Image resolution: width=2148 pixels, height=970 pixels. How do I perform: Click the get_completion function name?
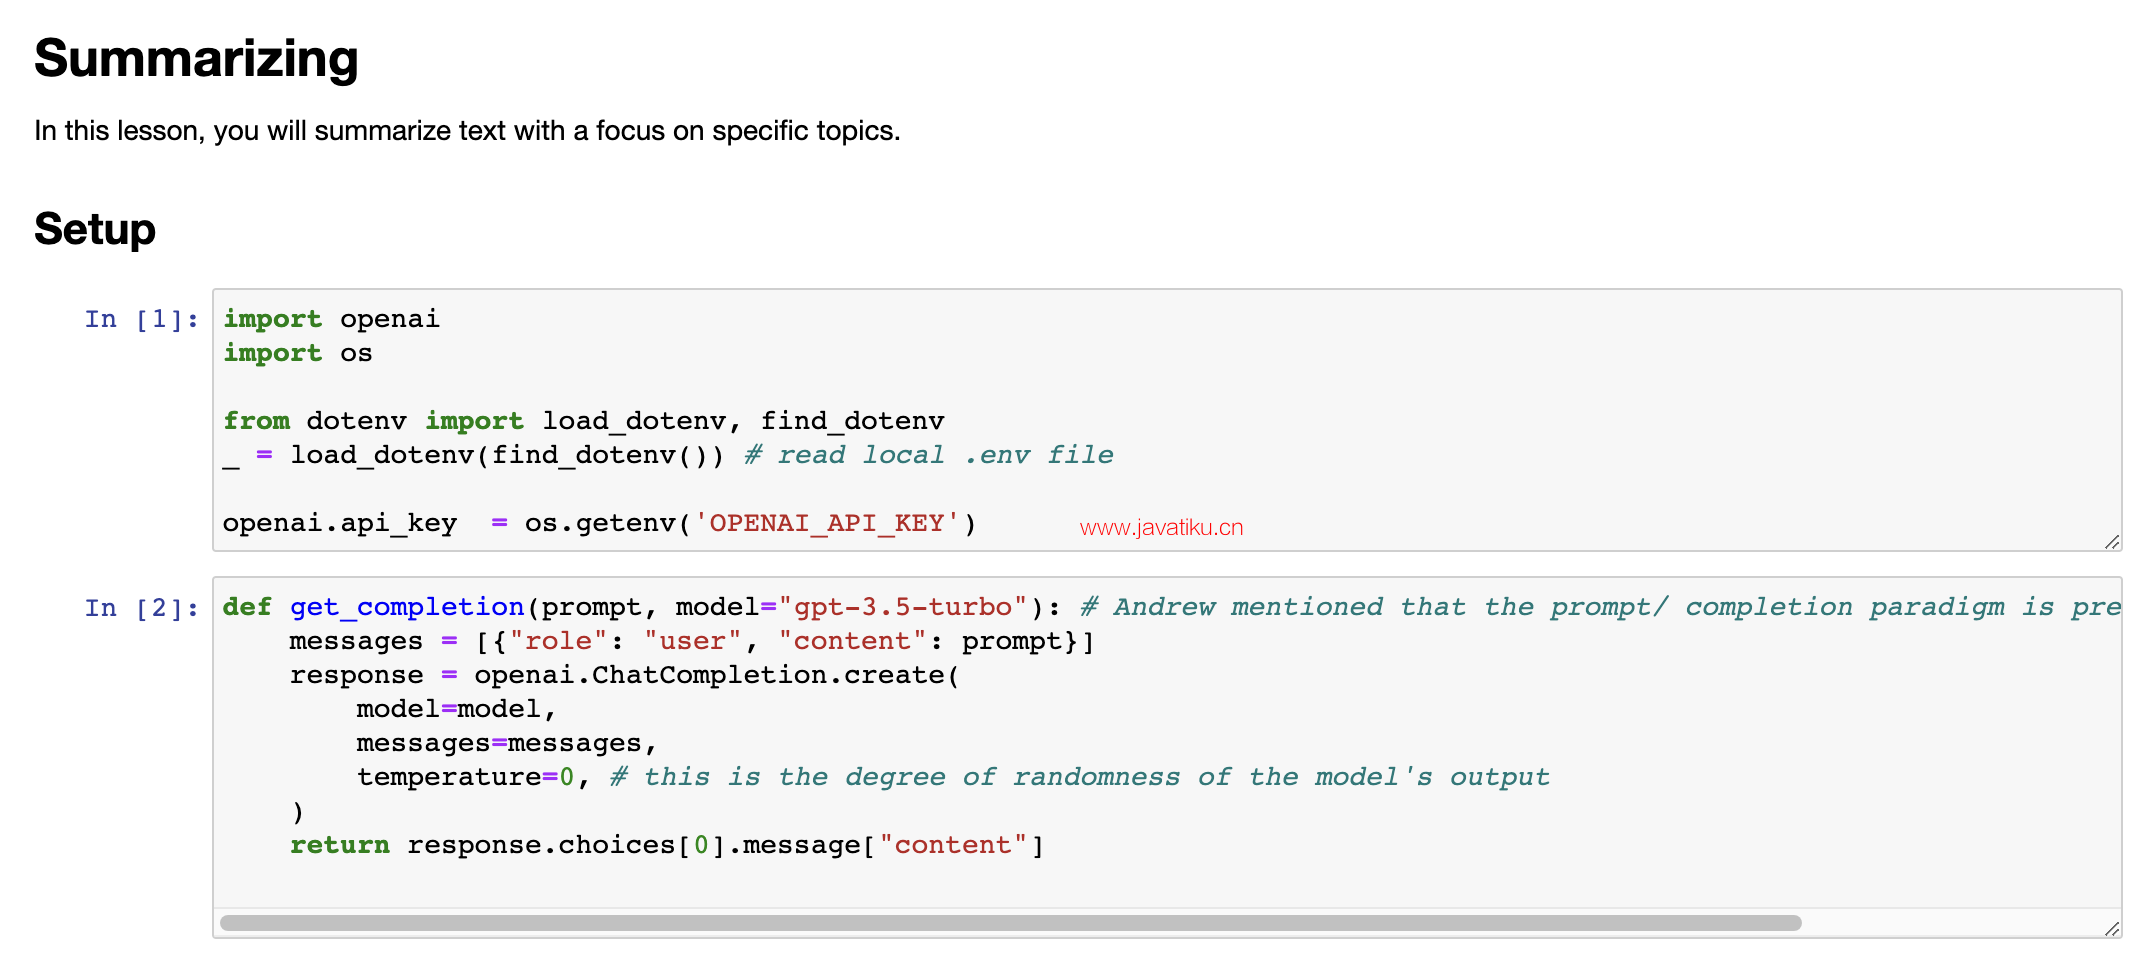407,607
